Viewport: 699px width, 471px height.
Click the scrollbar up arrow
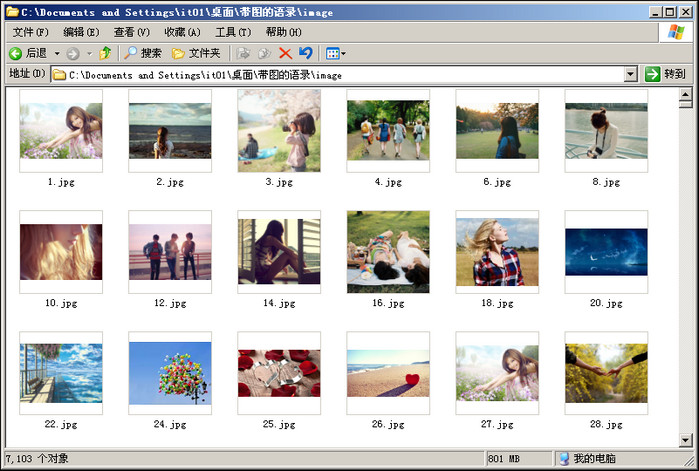686,94
